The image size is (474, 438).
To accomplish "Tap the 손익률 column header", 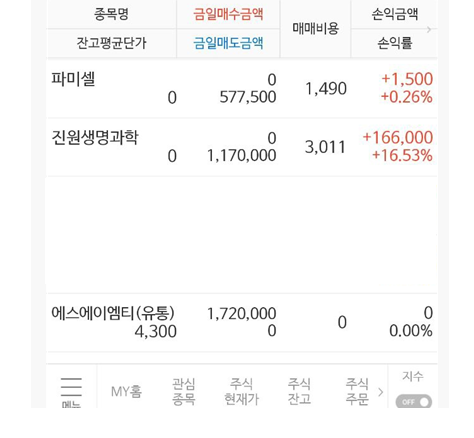I will 395,43.
